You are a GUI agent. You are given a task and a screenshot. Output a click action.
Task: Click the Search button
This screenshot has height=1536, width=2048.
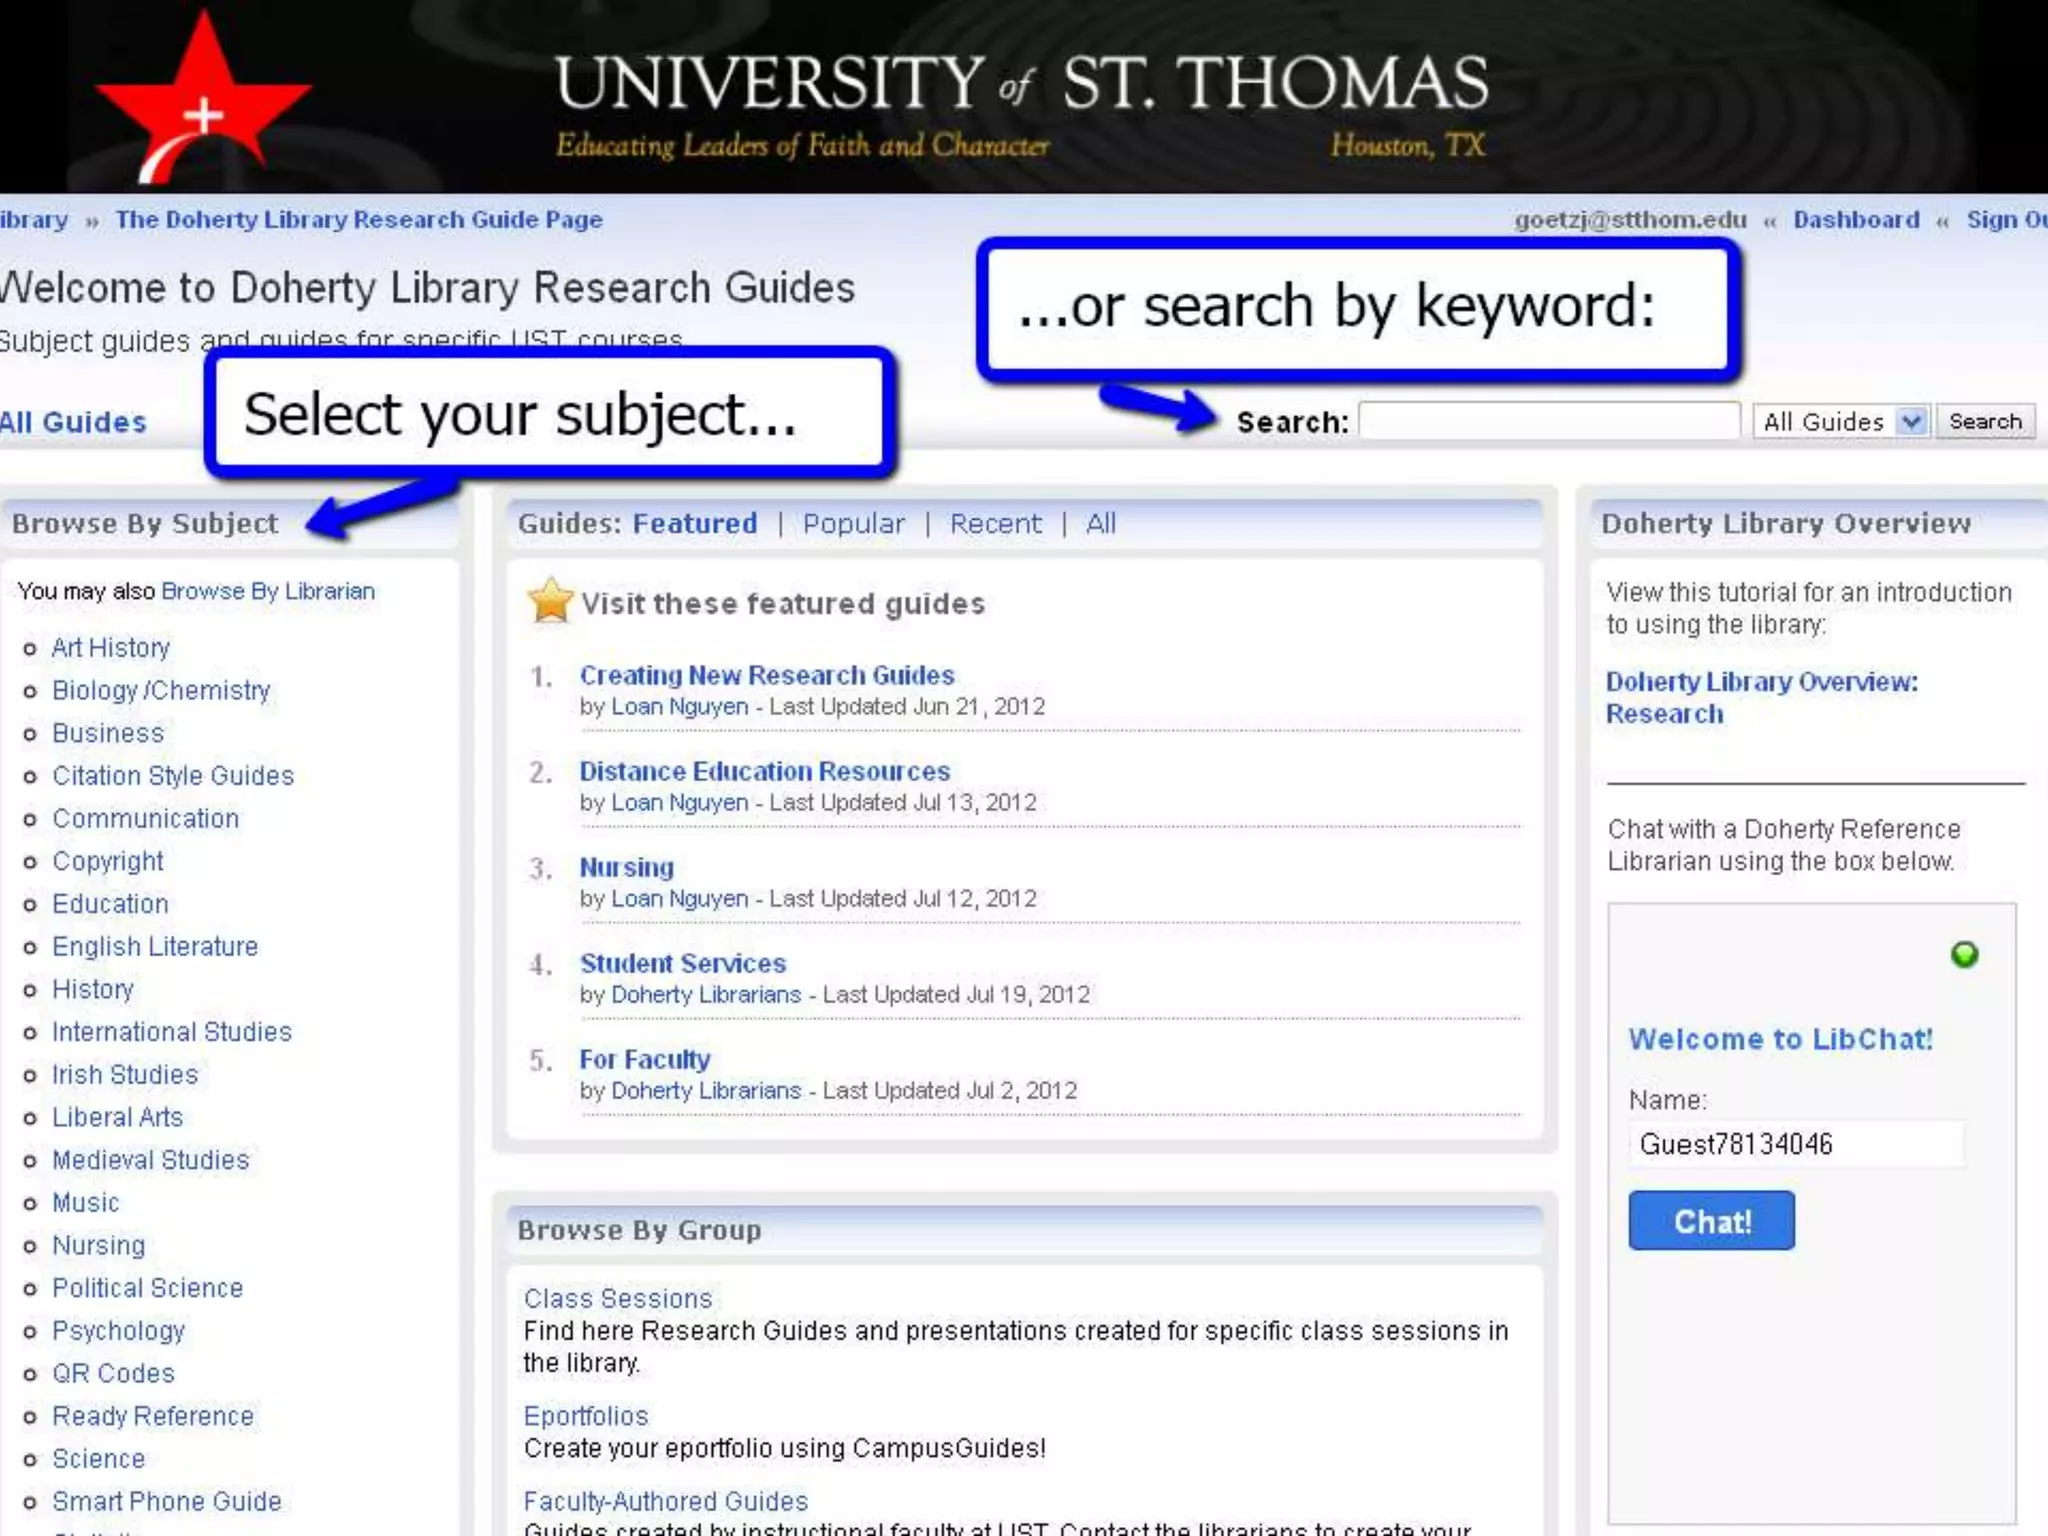1985,422
